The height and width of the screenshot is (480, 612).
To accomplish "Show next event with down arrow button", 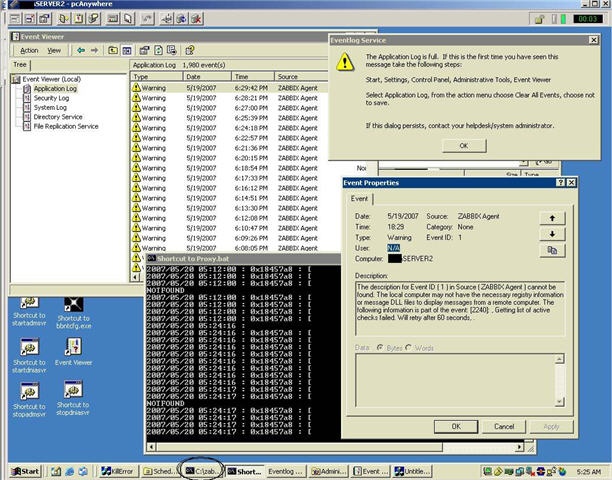I will tap(552, 233).
